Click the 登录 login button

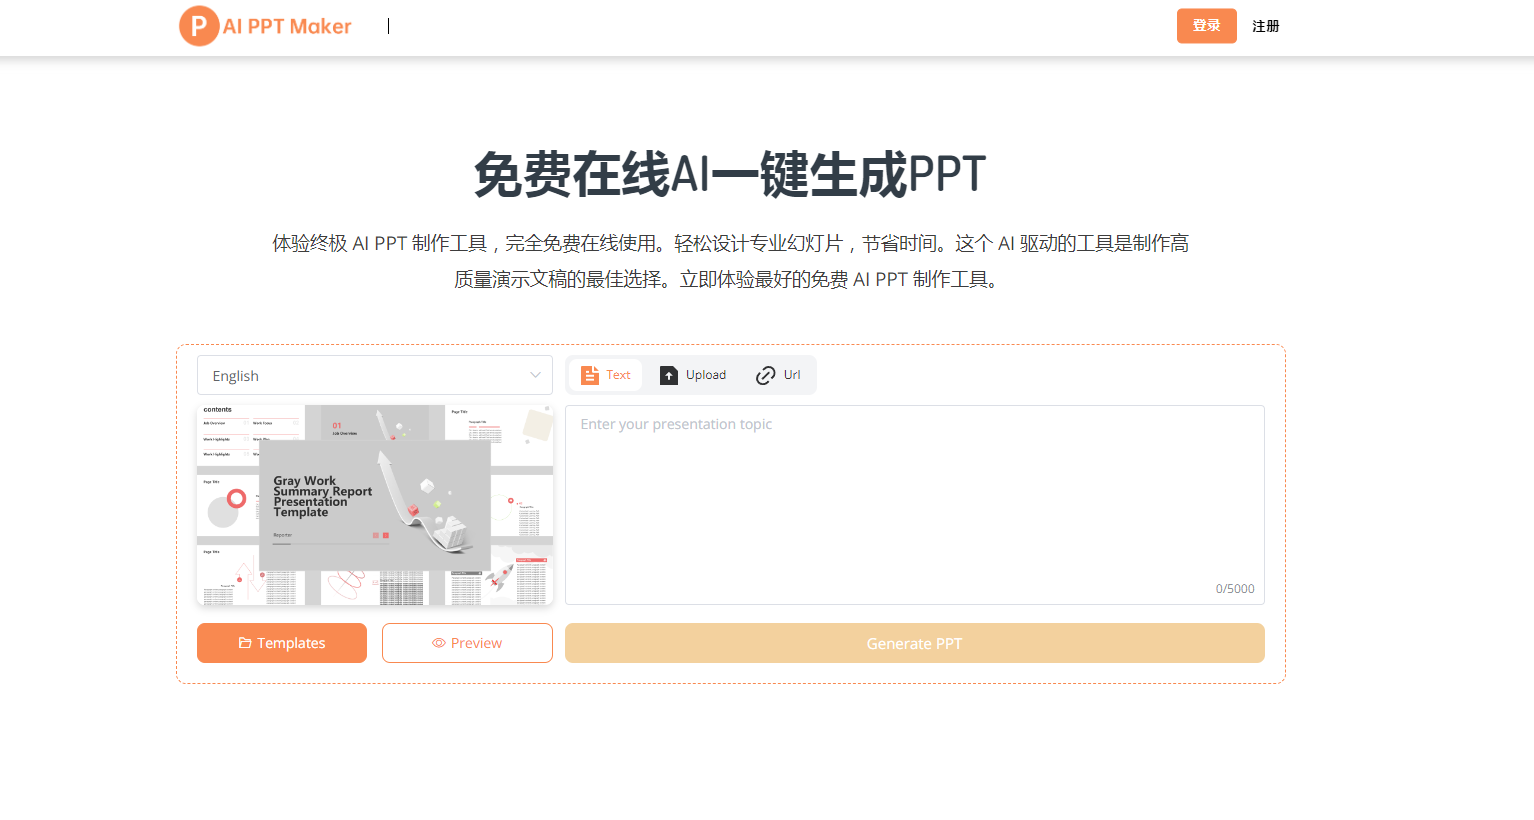coord(1206,26)
